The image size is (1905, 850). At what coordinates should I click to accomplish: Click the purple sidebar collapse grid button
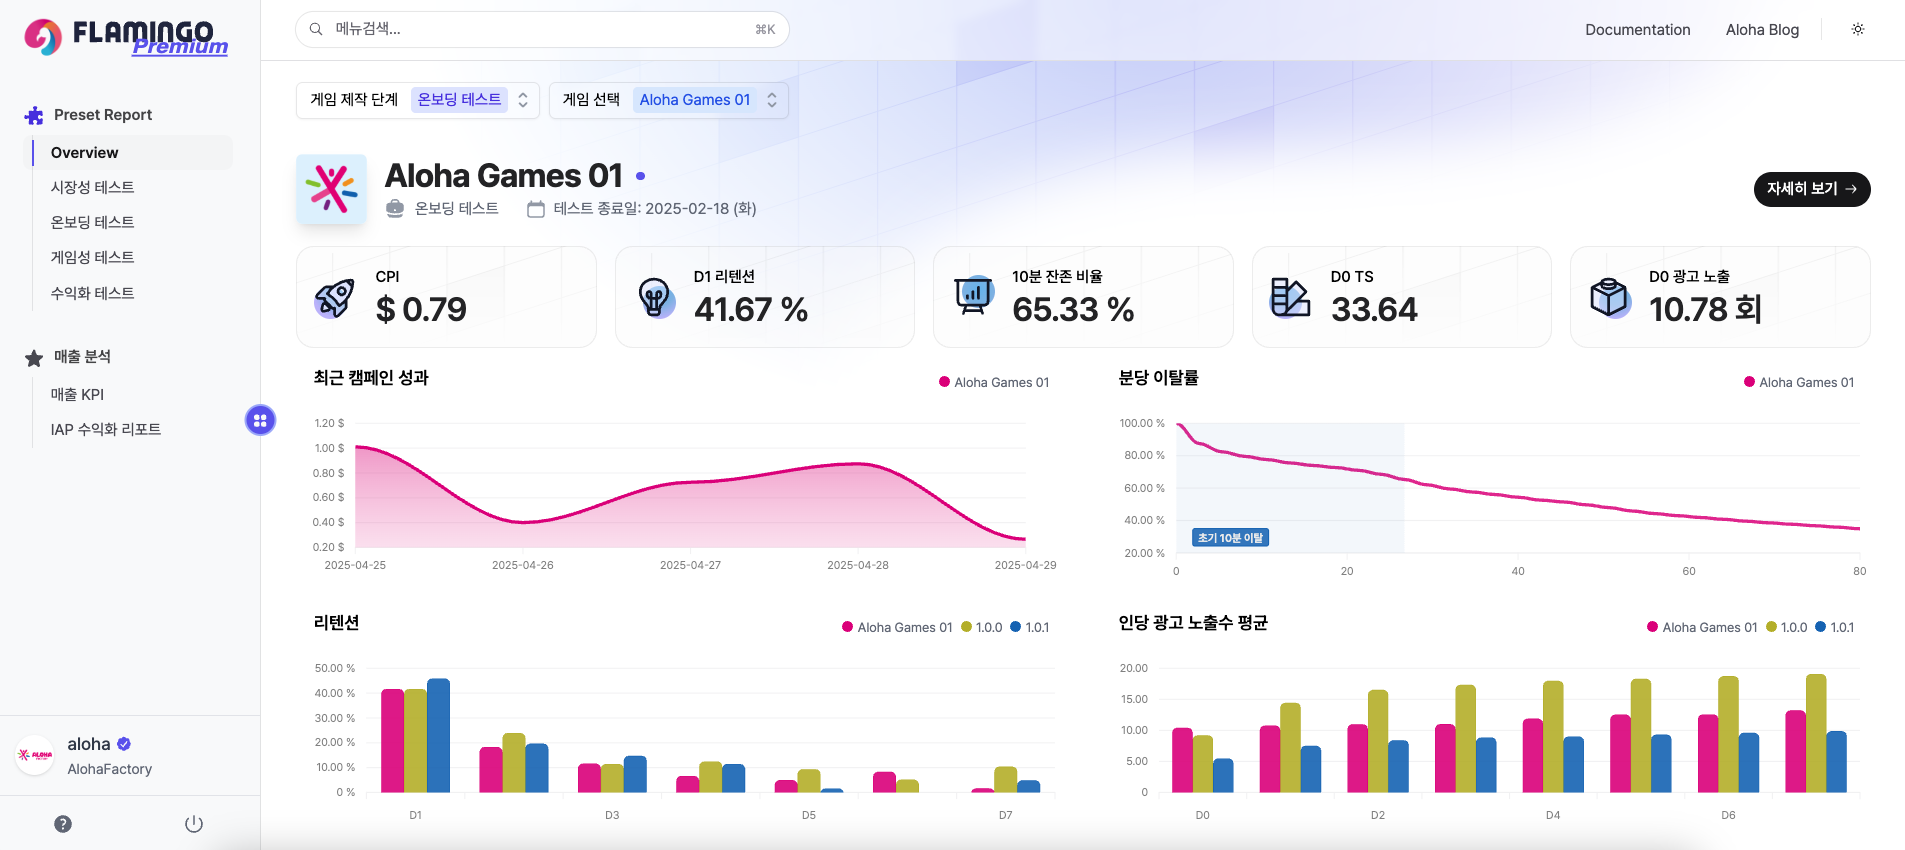(x=260, y=421)
